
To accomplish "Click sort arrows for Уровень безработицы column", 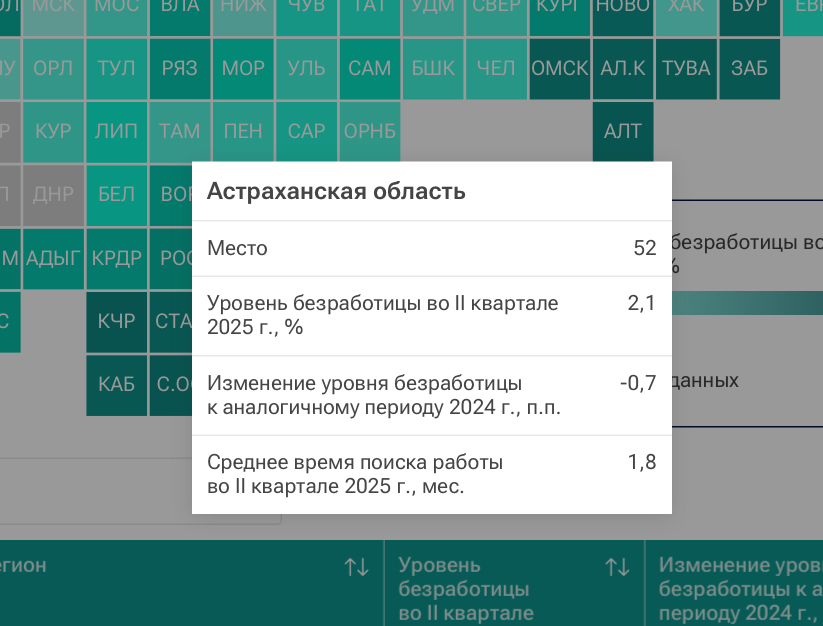I will point(617,567).
